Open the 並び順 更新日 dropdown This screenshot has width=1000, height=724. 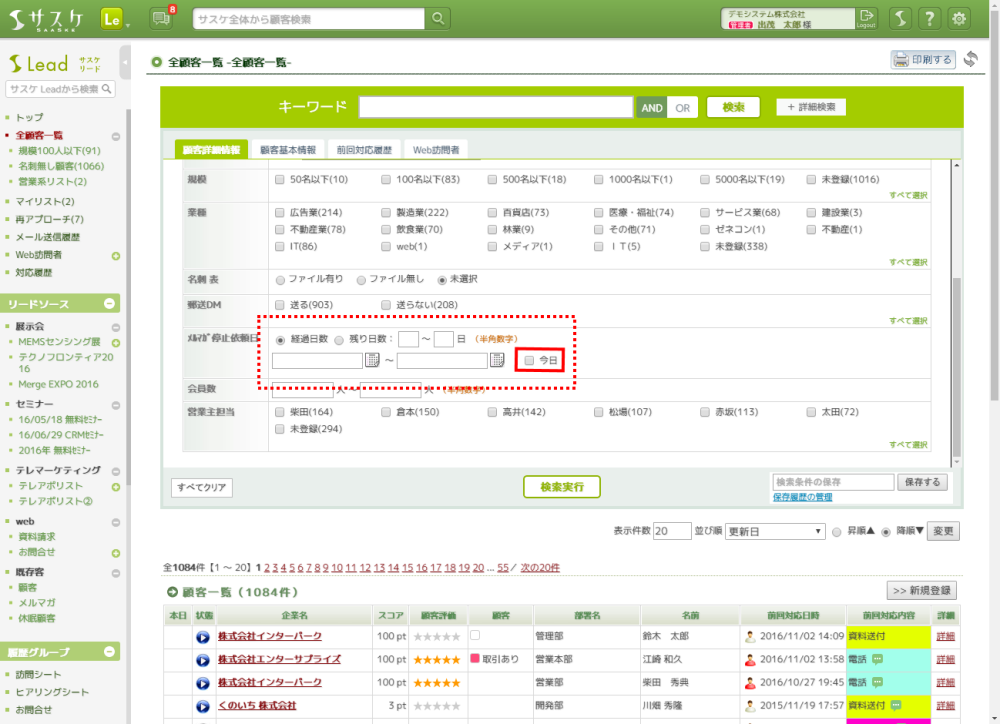pyautogui.click(x=775, y=531)
